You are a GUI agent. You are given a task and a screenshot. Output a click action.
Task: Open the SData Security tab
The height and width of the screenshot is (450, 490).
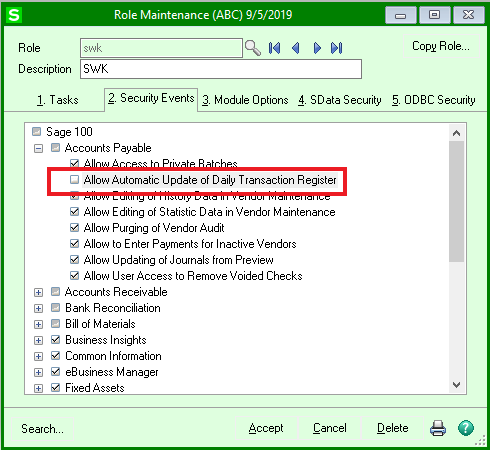(340, 100)
